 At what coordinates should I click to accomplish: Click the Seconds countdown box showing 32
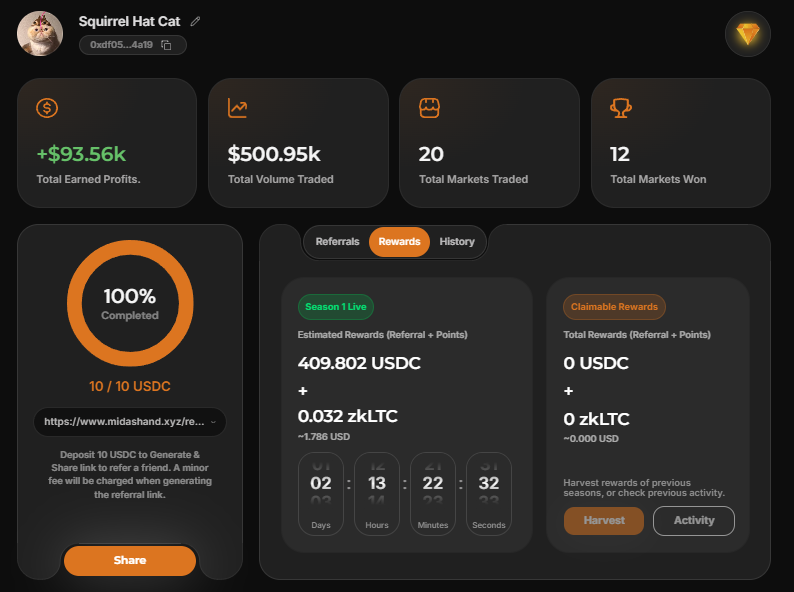point(489,494)
